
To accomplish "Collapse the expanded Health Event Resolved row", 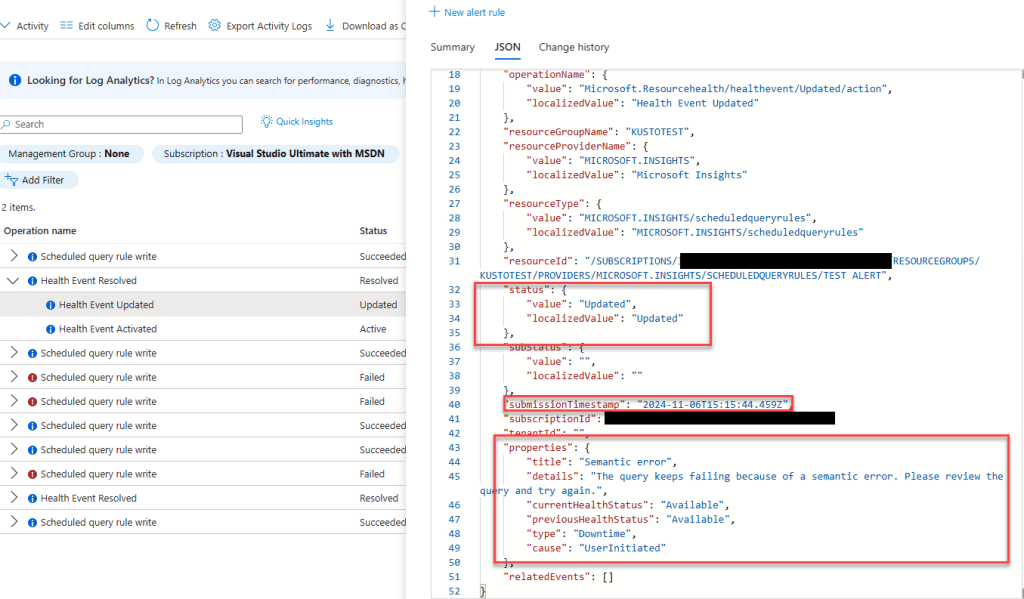I will (x=13, y=281).
